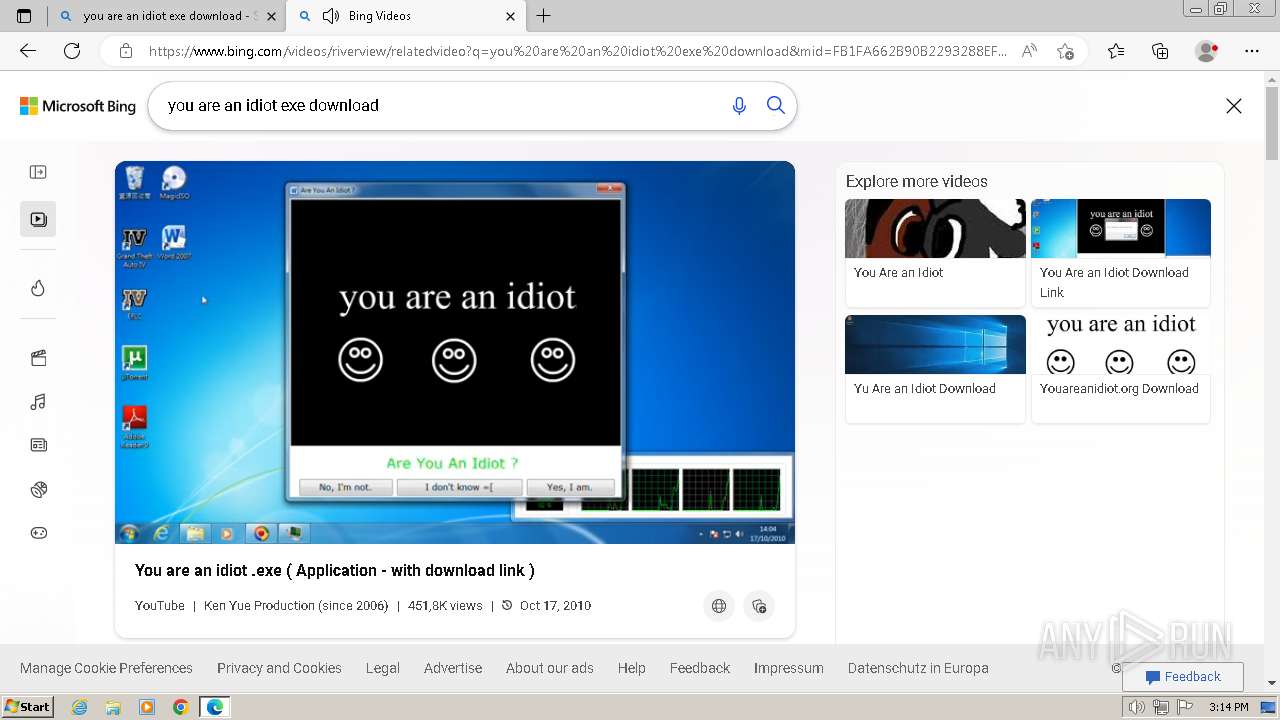This screenshot has height=720, width=1280.
Task: Open the Legal footer link
Action: pos(383,668)
